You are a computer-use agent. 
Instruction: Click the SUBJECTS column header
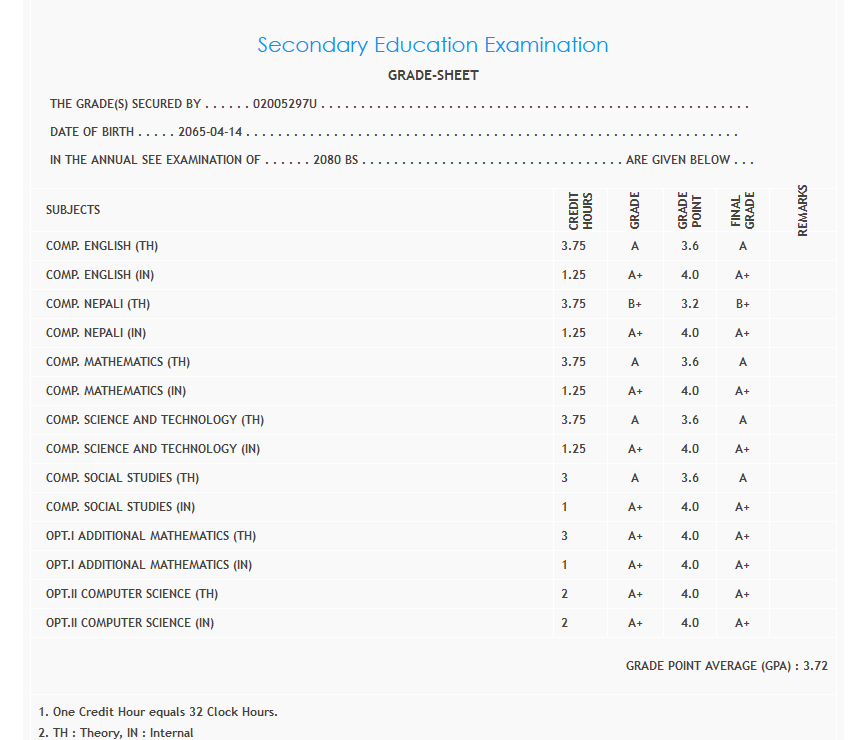pos(73,210)
